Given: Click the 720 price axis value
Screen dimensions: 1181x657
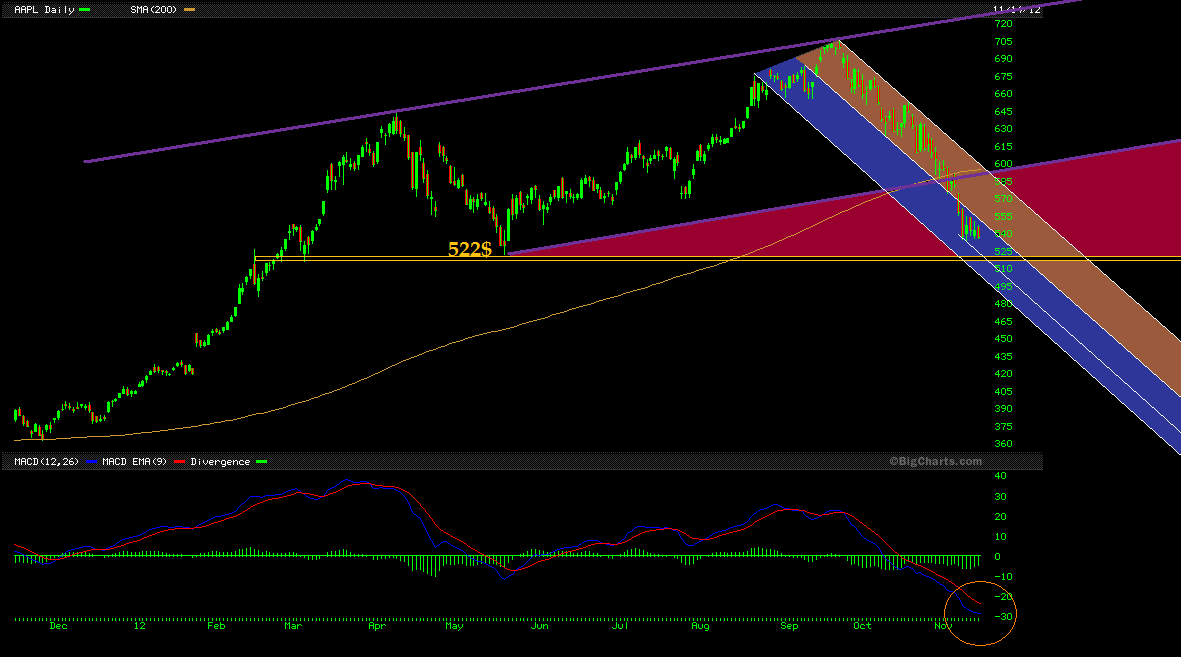Looking at the screenshot, I should (x=1003, y=24).
